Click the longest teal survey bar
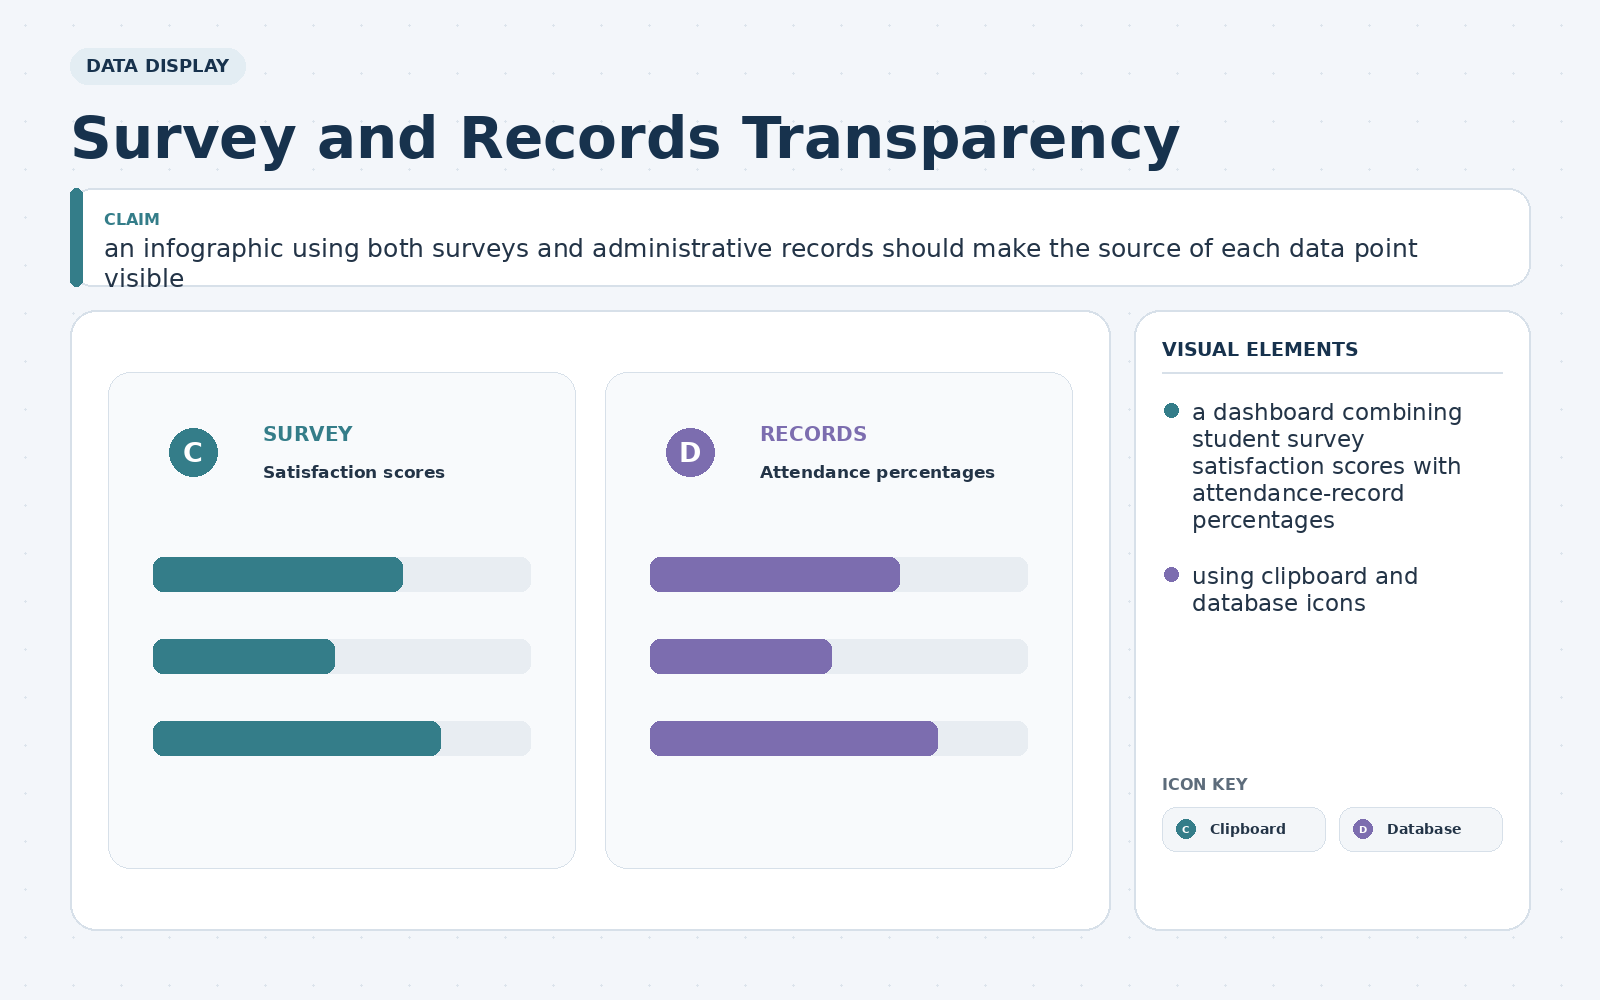Viewport: 1600px width, 1000px height. (297, 738)
